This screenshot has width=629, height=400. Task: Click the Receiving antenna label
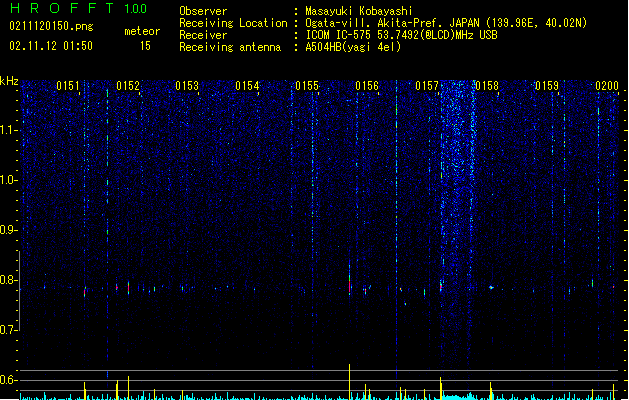coord(230,47)
